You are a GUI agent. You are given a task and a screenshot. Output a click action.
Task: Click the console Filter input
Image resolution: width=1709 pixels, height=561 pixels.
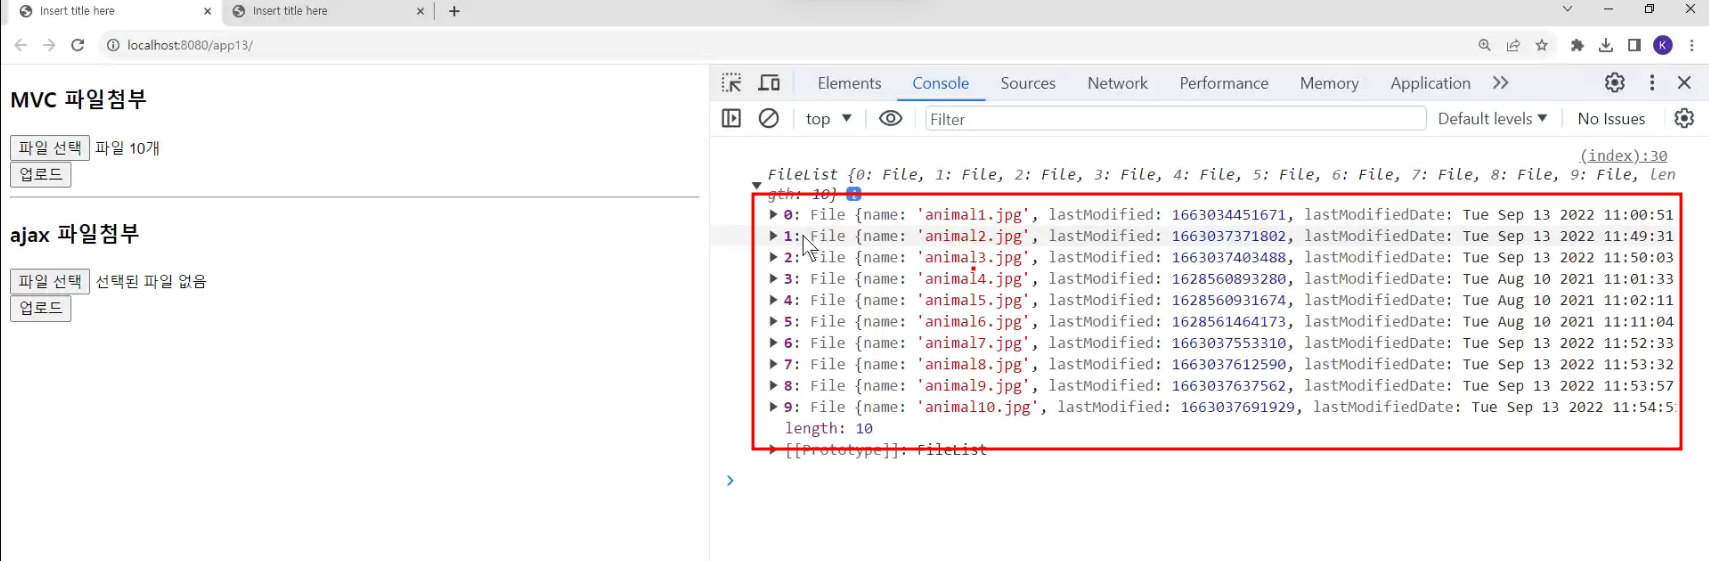(x=1175, y=119)
